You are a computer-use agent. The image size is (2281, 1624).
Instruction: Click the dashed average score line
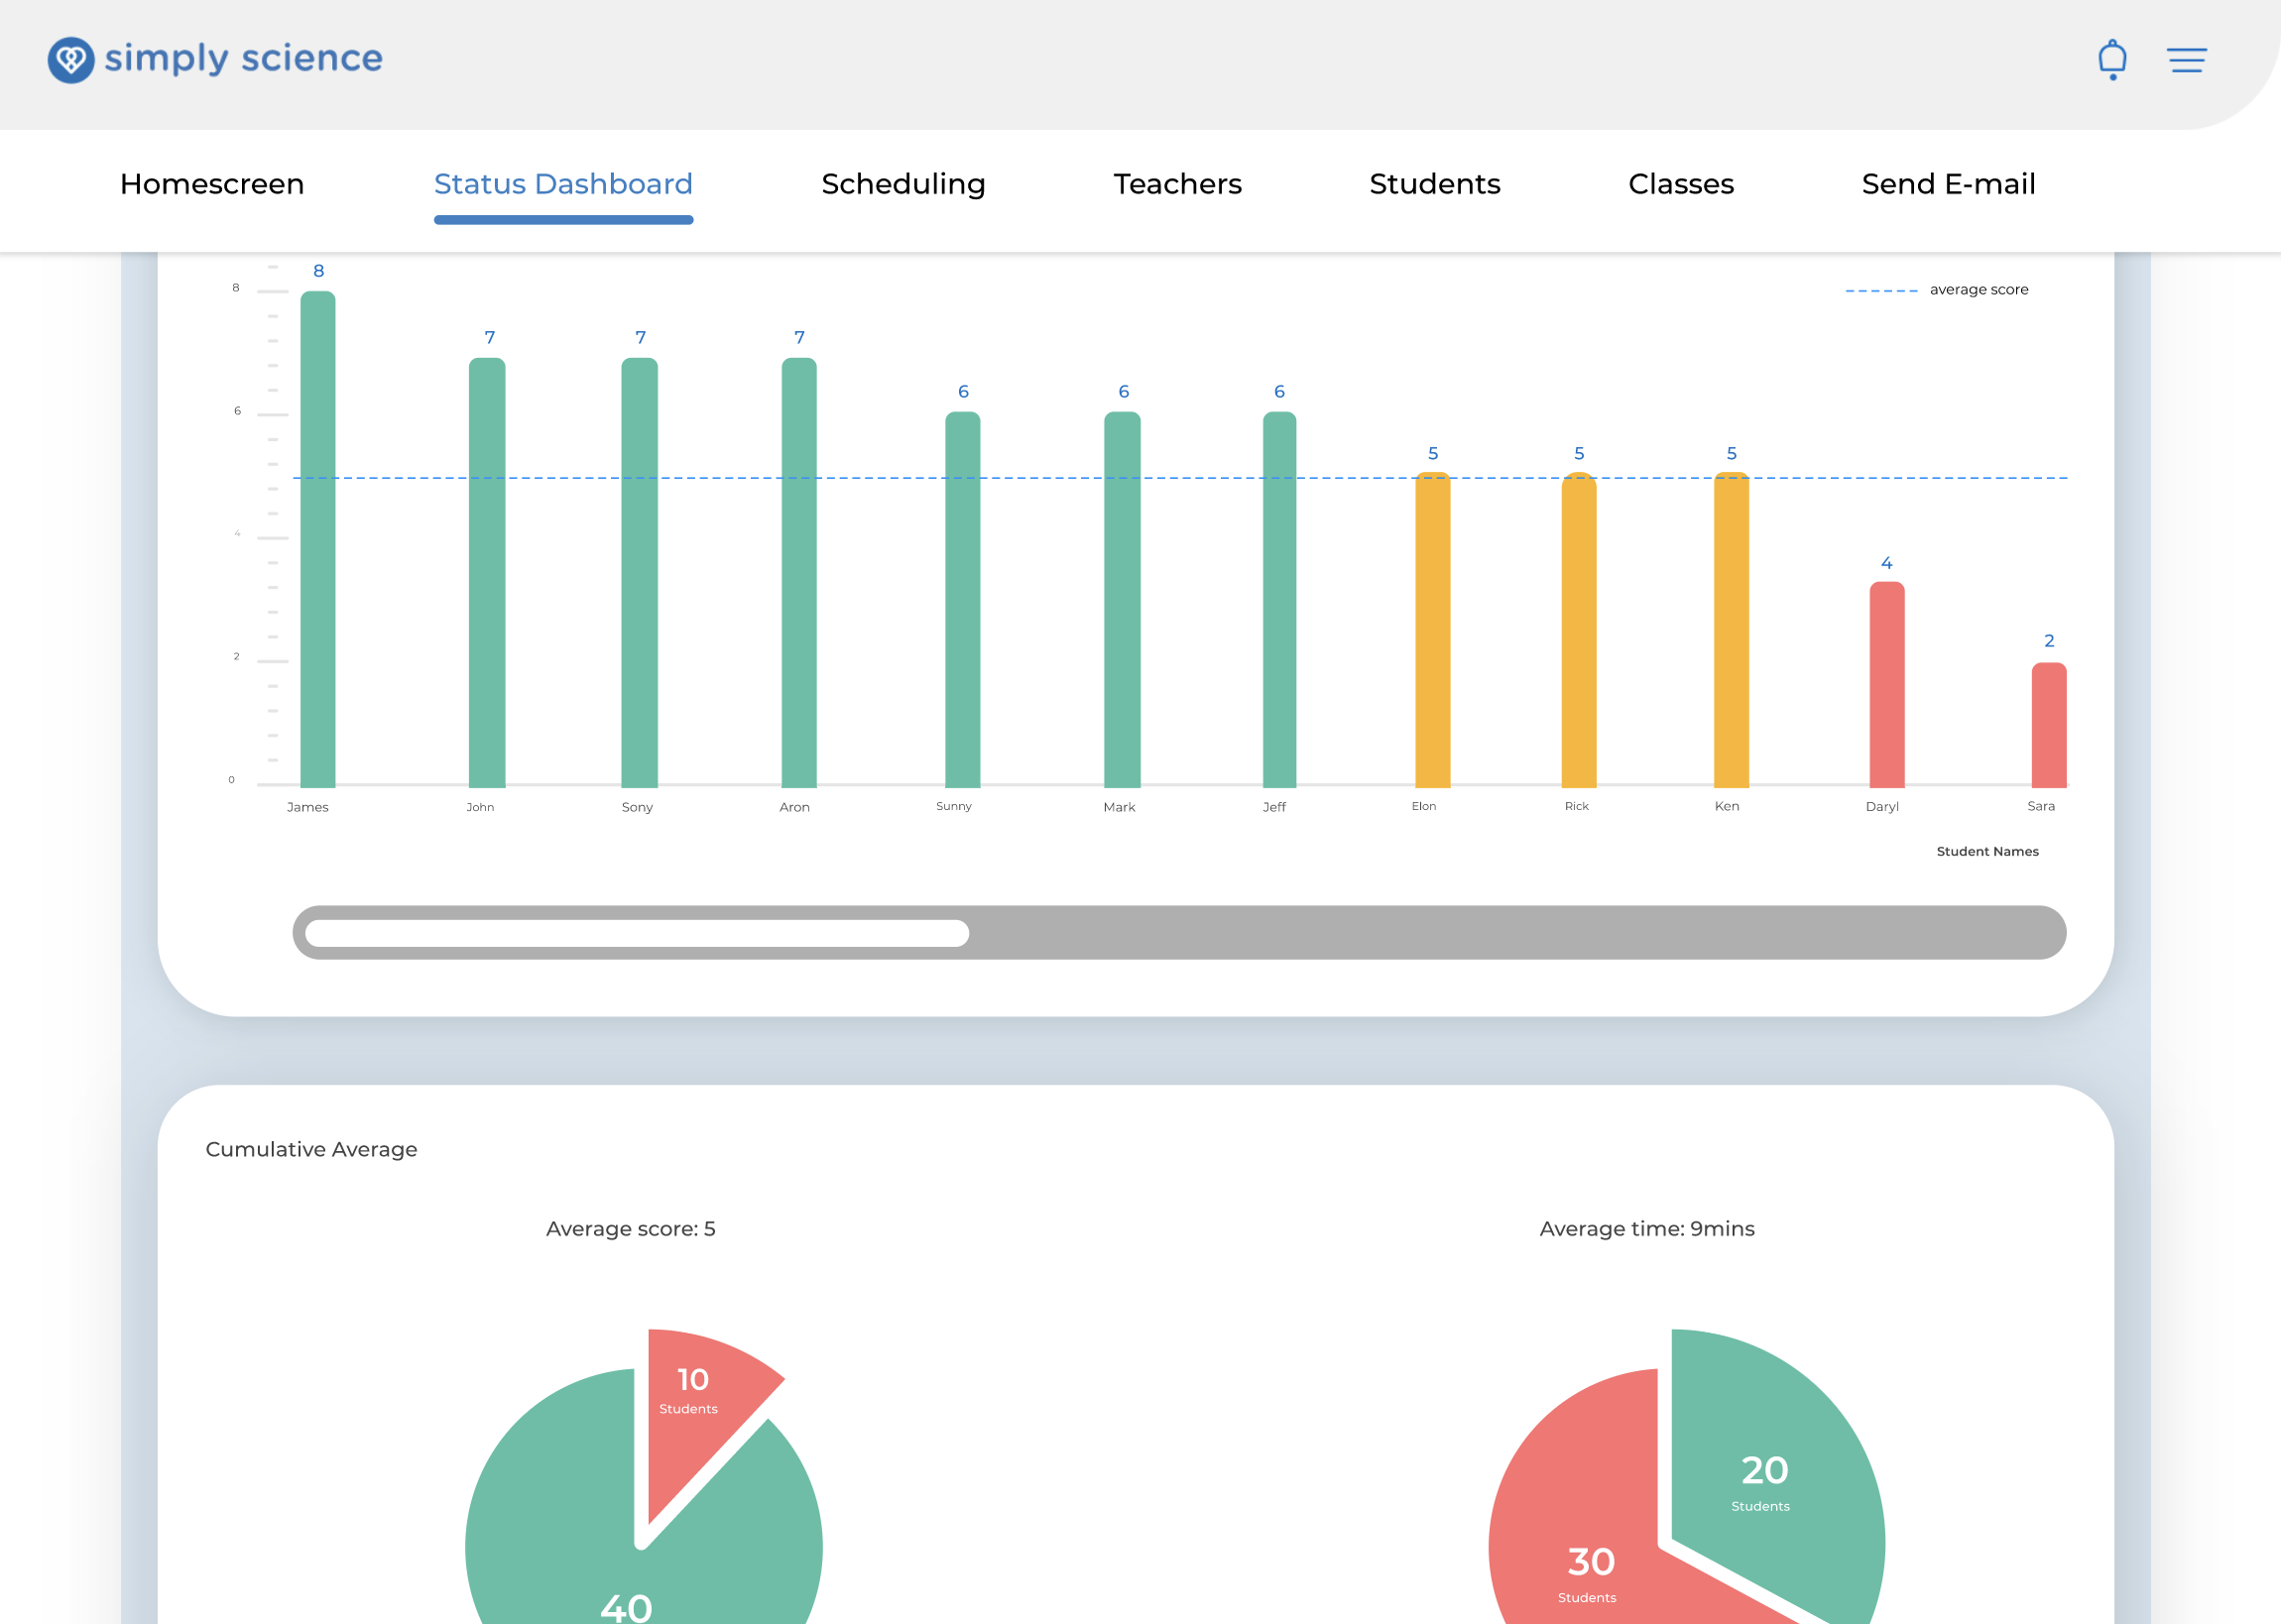pyautogui.click(x=1180, y=478)
